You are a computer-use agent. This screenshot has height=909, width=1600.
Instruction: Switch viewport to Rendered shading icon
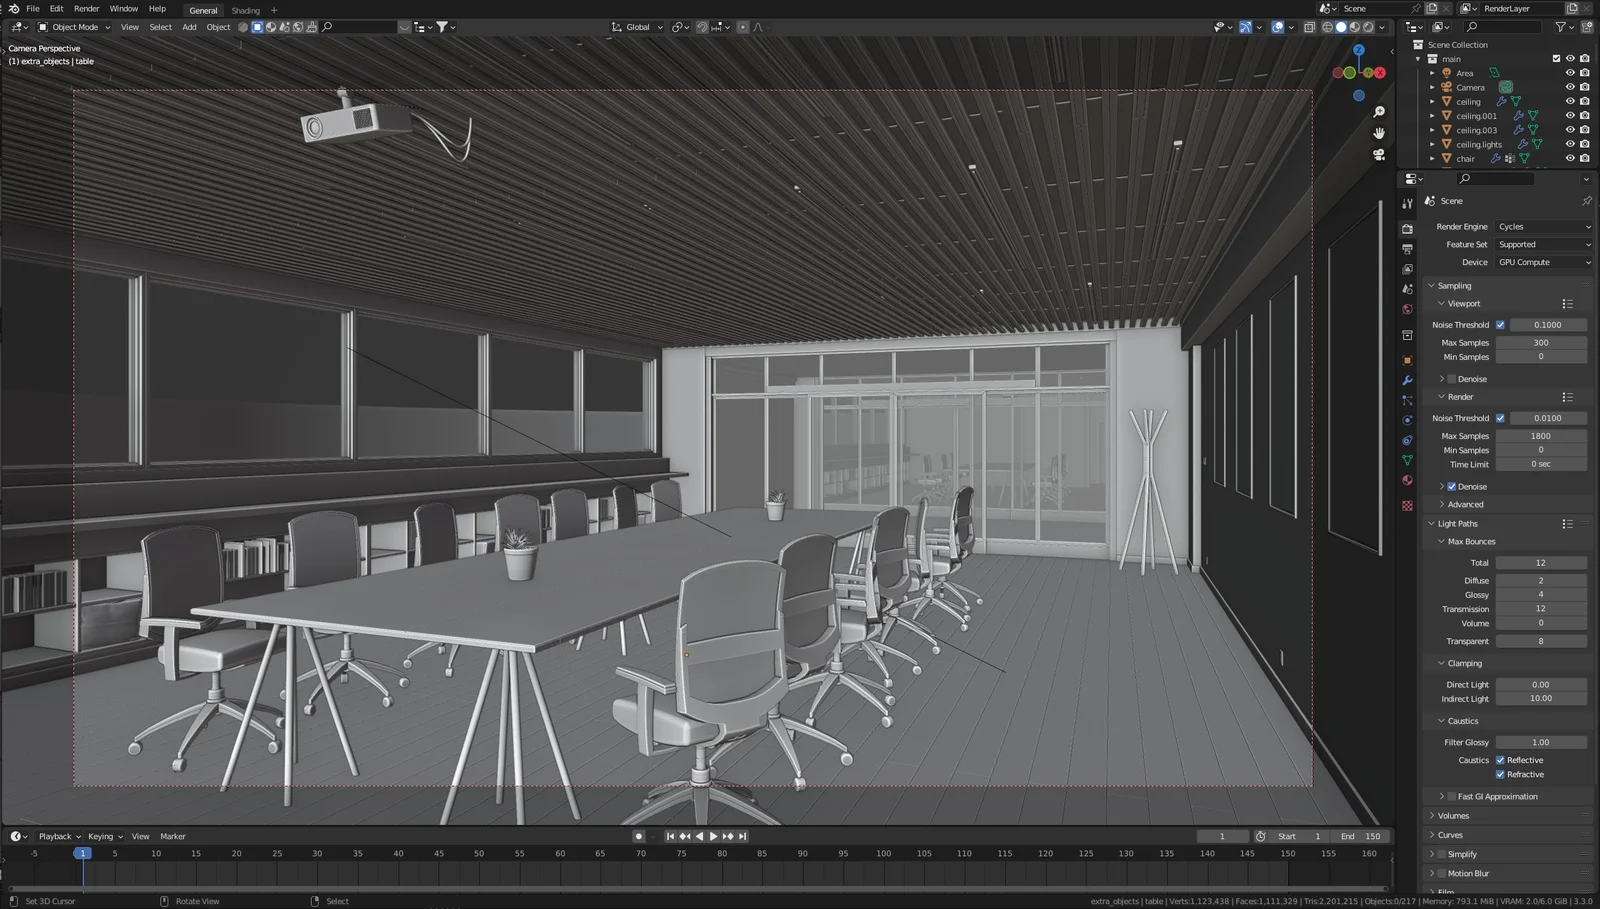1367,27
